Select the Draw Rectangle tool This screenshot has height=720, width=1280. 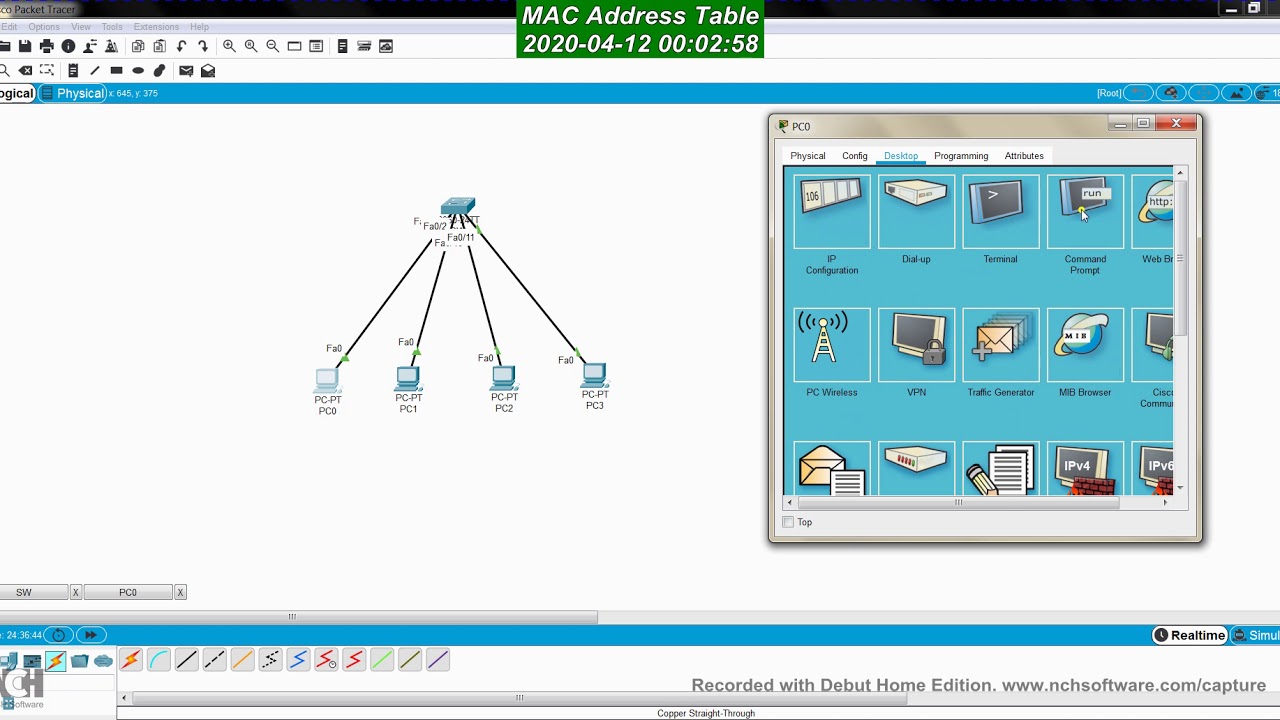[116, 70]
